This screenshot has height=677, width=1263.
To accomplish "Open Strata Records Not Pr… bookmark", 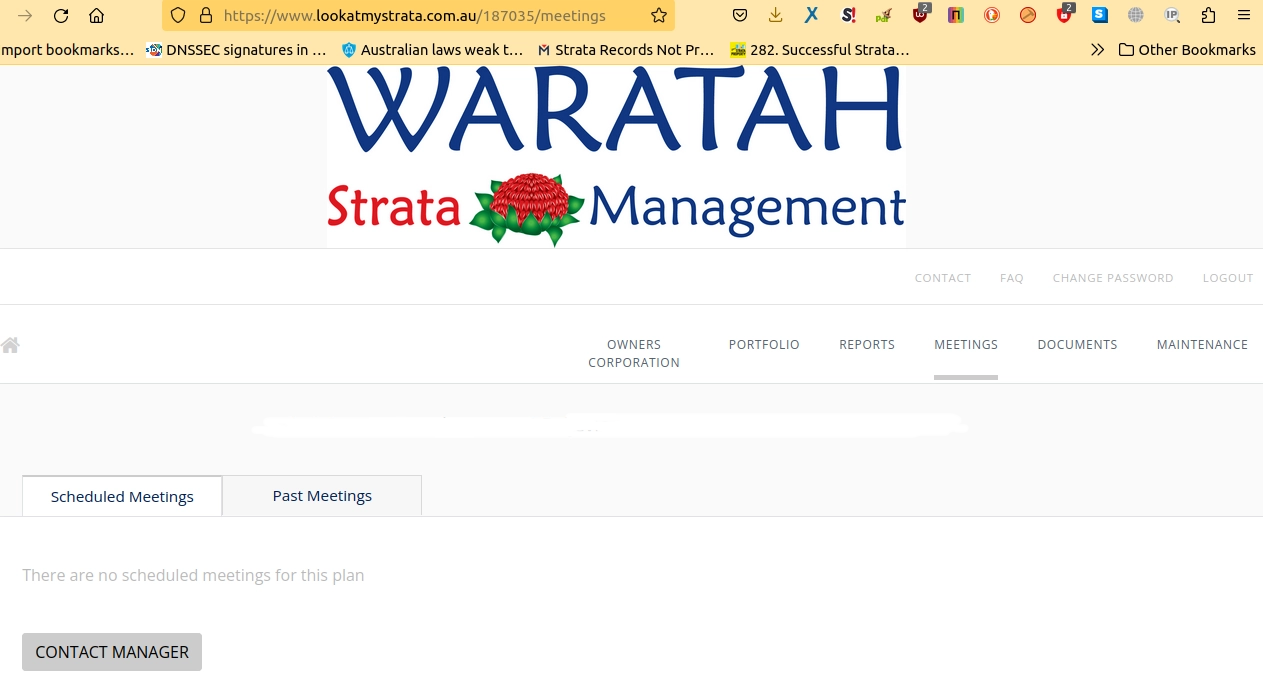I will (x=626, y=49).
